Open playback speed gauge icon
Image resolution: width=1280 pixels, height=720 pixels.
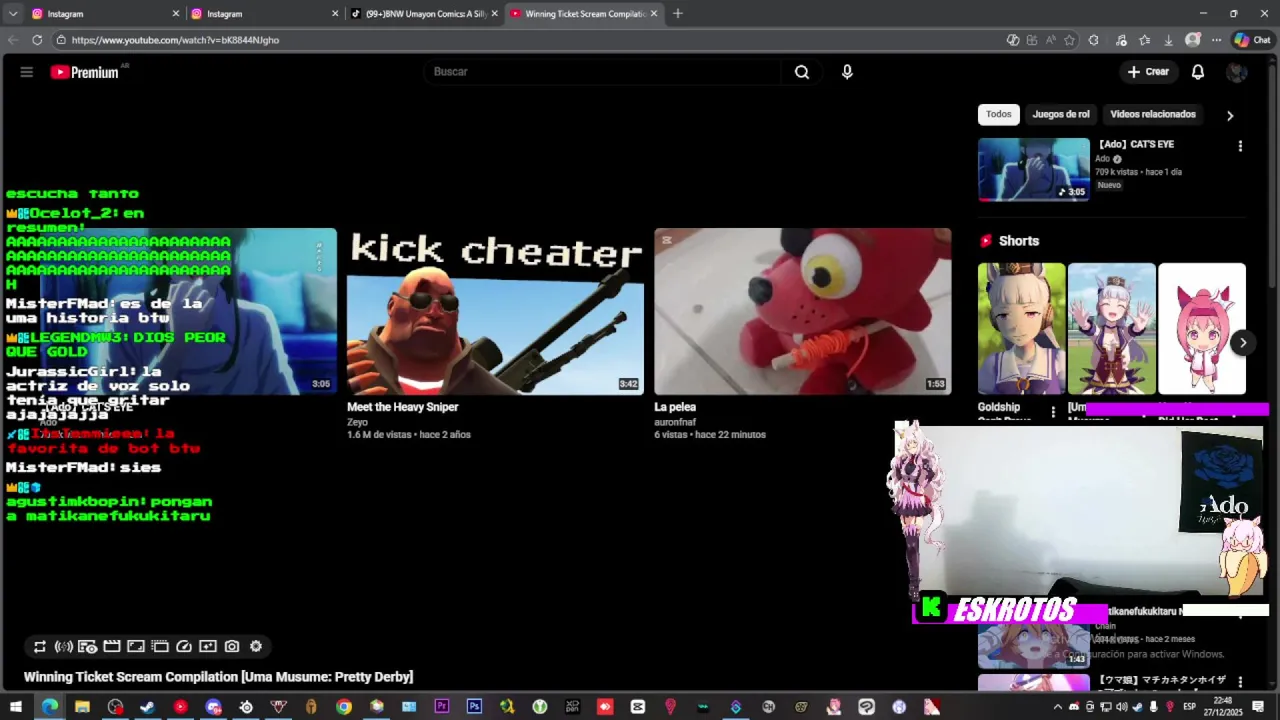[184, 647]
